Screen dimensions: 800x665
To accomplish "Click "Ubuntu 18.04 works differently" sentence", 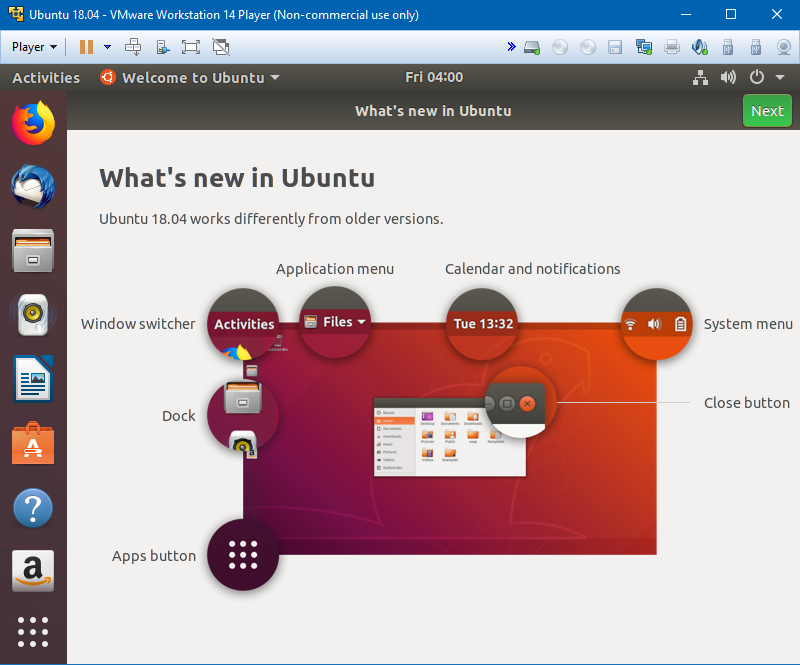I will (x=271, y=219).
